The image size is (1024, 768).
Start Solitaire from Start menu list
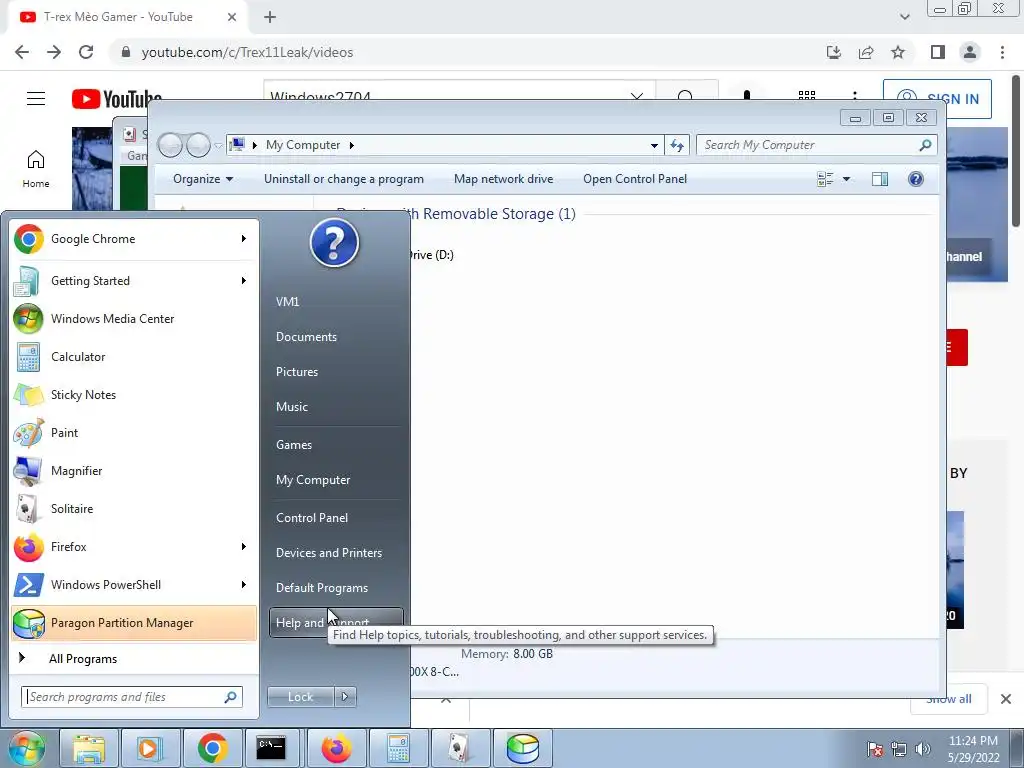click(134, 508)
